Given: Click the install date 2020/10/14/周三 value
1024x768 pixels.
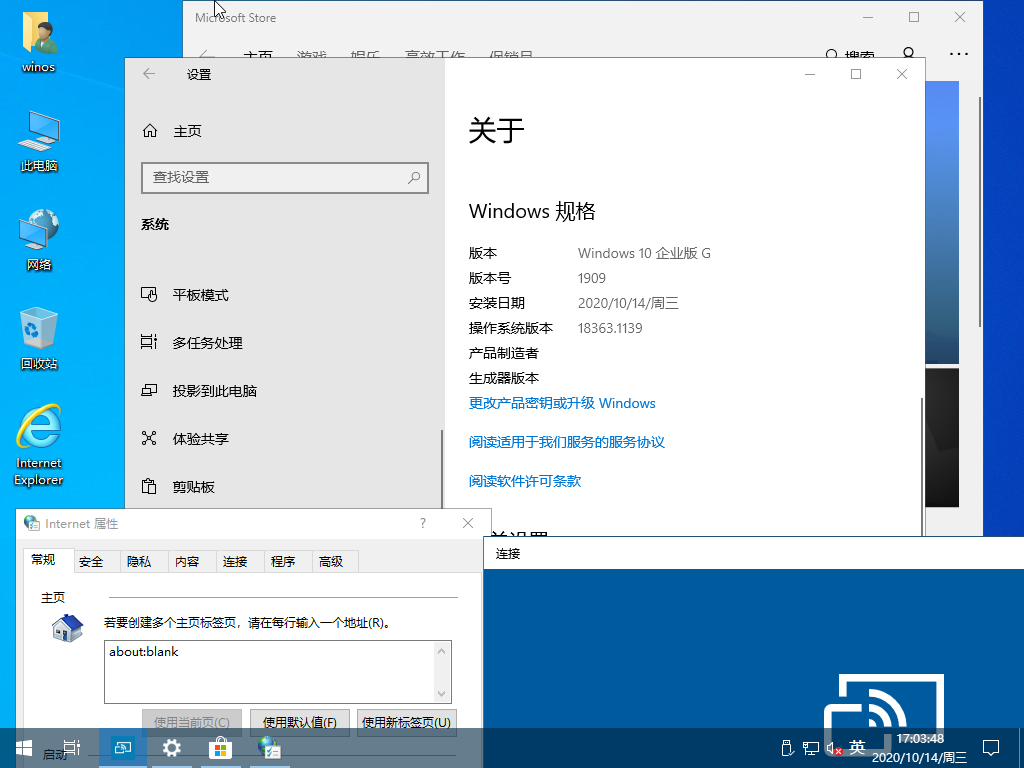Looking at the screenshot, I should pos(628,303).
